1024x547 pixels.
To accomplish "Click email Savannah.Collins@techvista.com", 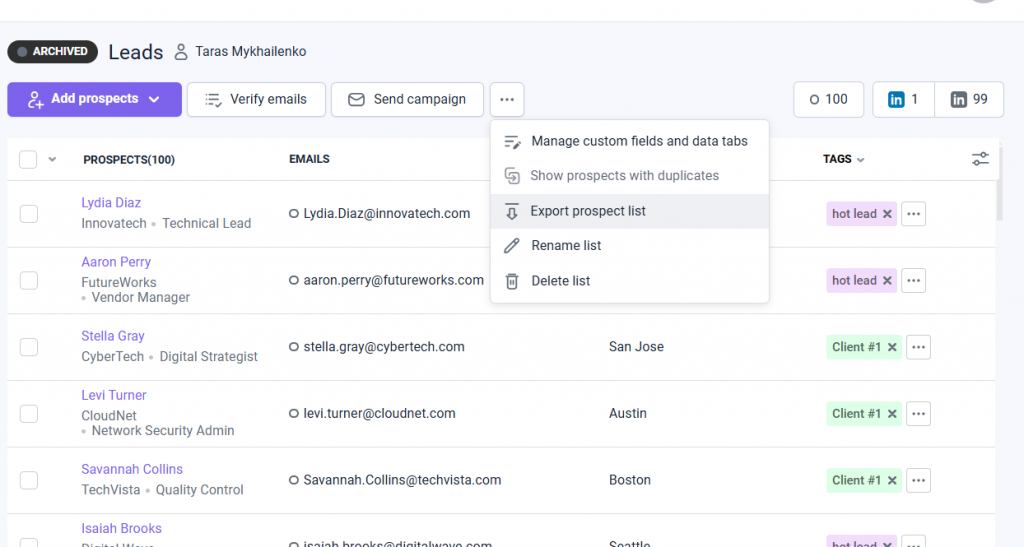I will [x=402, y=480].
